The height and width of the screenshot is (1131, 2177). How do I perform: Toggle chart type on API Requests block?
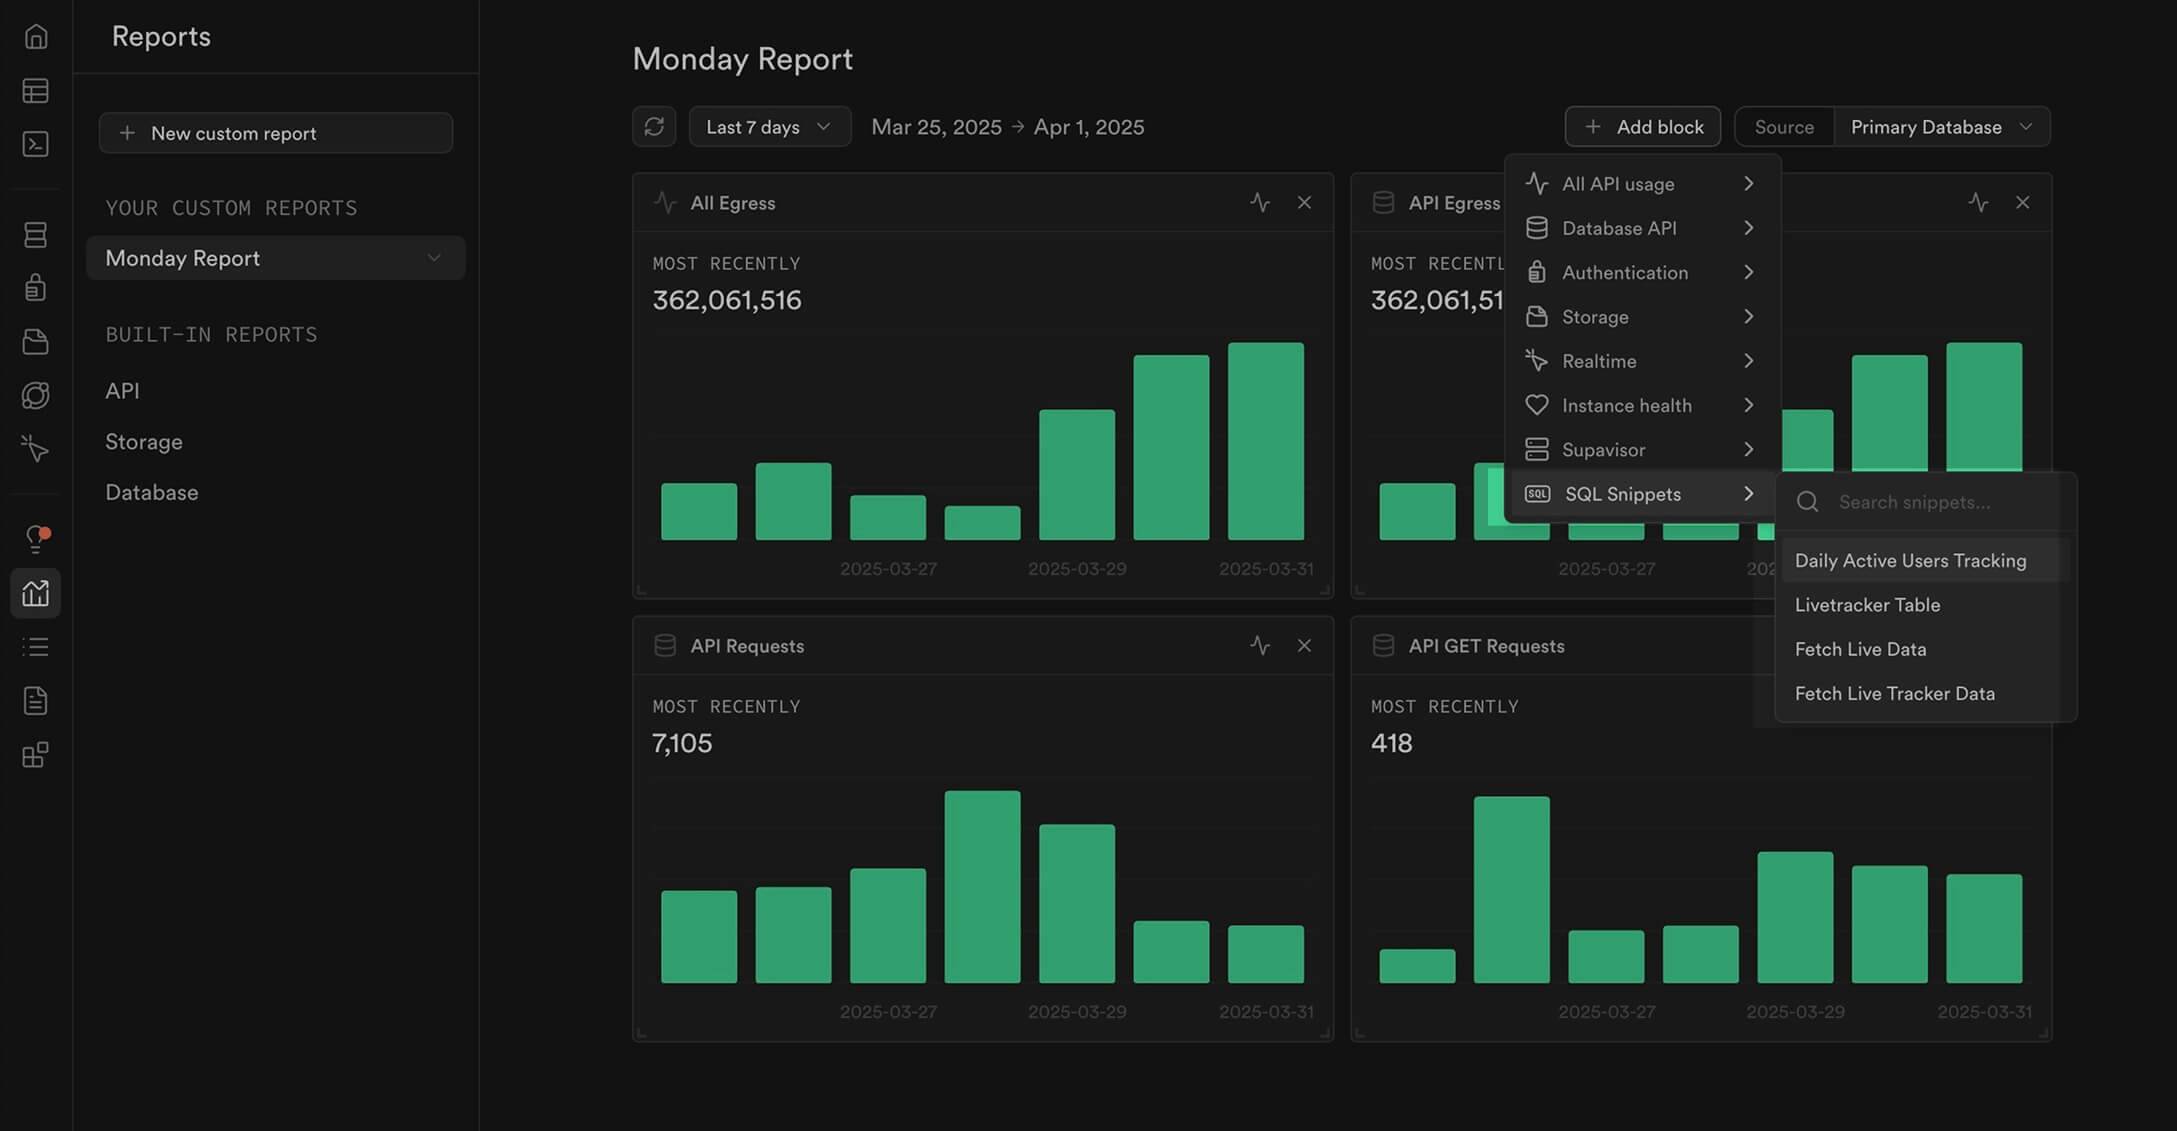[1260, 646]
